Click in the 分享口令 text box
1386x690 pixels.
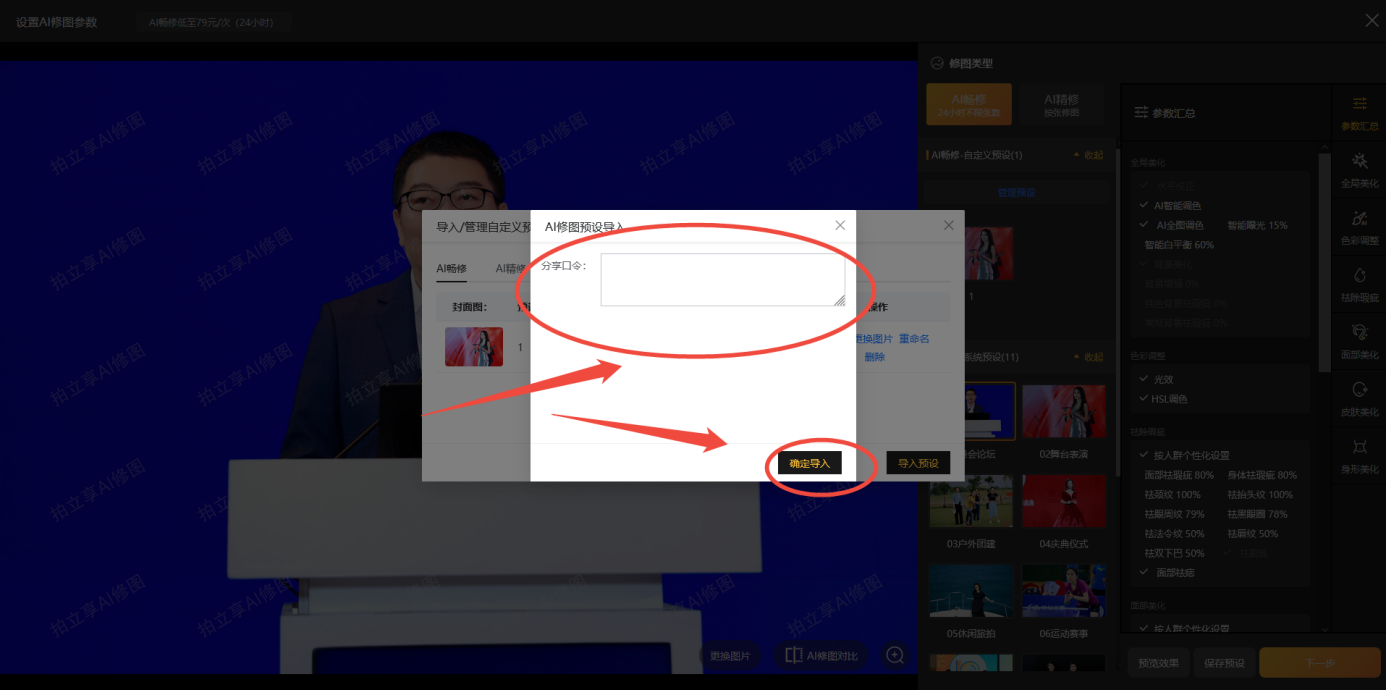click(722, 280)
